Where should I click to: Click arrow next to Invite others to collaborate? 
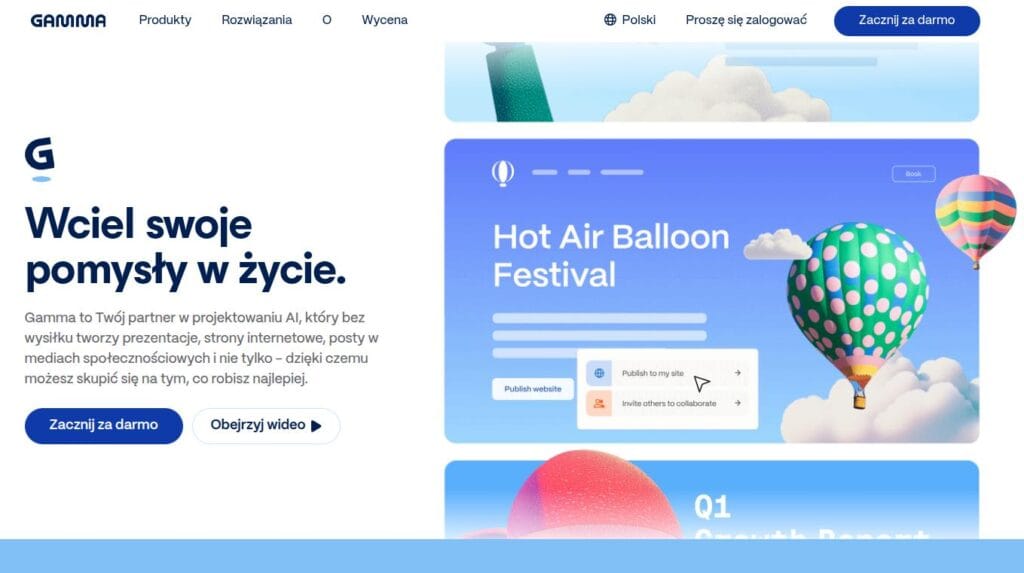[x=737, y=403]
